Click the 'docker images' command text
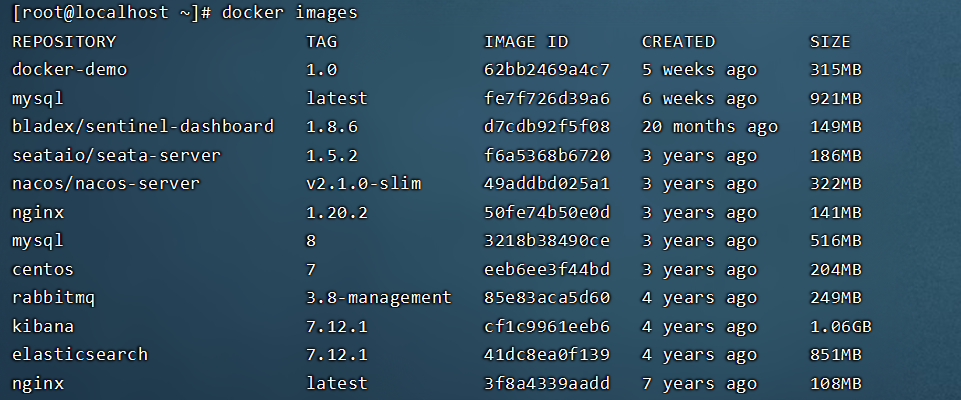961x400 pixels. [x=289, y=13]
